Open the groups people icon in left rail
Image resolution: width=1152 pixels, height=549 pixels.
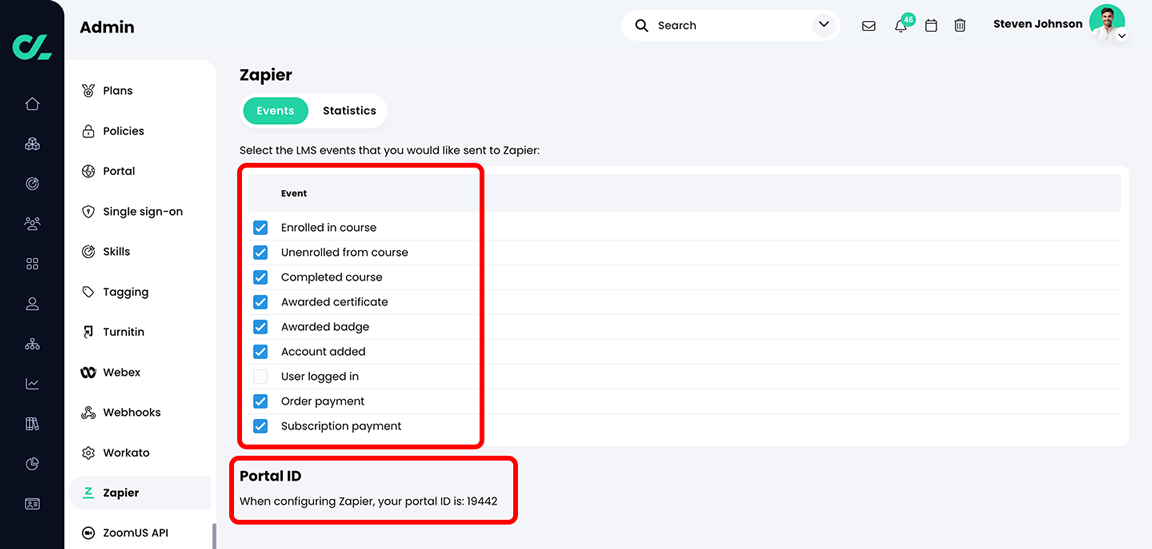[32, 223]
